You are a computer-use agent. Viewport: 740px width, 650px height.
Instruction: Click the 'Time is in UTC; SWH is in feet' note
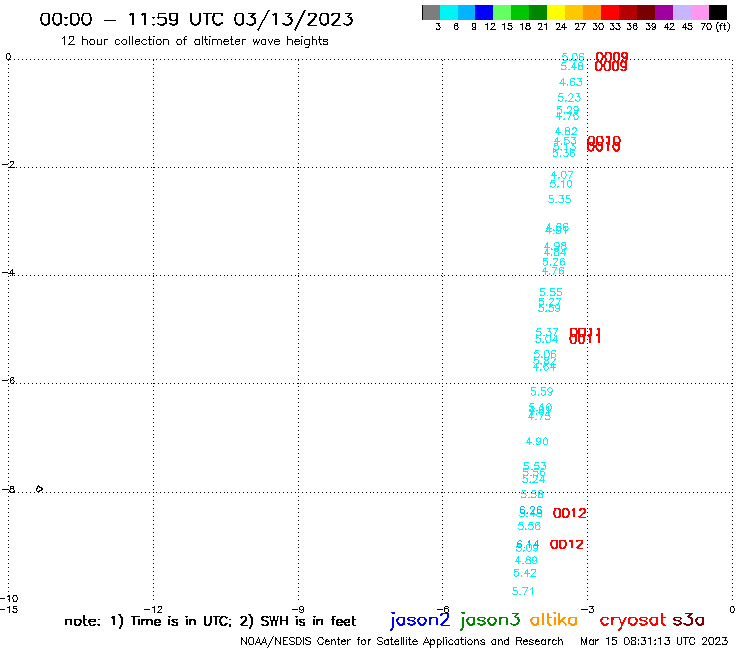pyautogui.click(x=210, y=621)
